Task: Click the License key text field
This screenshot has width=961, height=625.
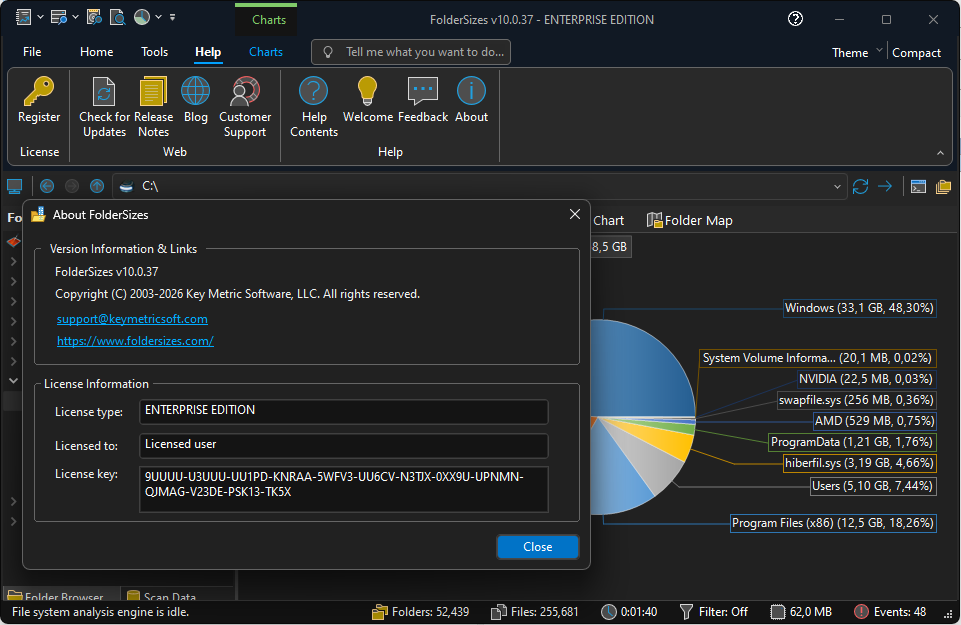Action: 344,489
